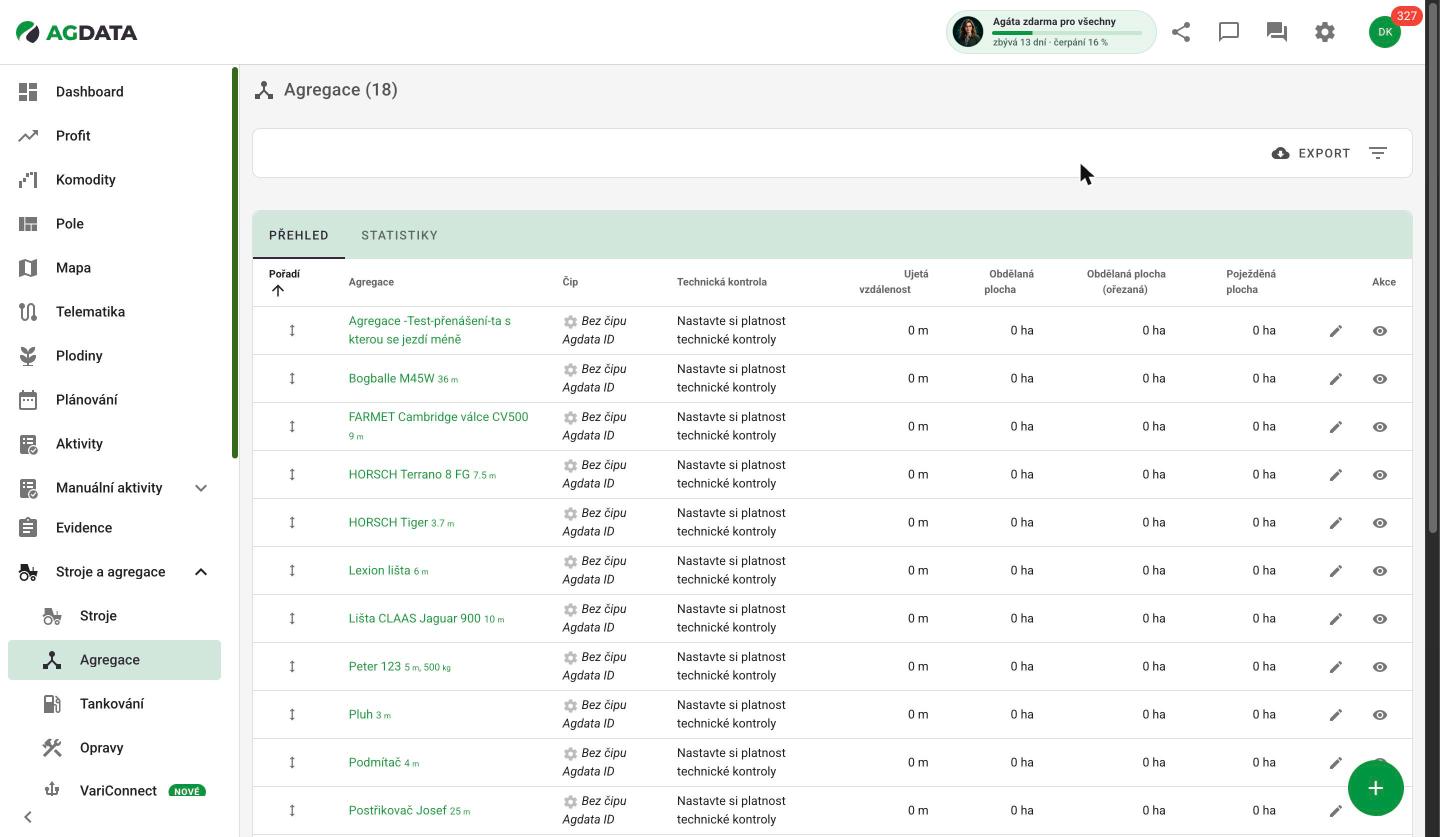This screenshot has height=837, width=1440.
Task: Edit Lexion lišta with pencil icon
Action: click(x=1336, y=571)
